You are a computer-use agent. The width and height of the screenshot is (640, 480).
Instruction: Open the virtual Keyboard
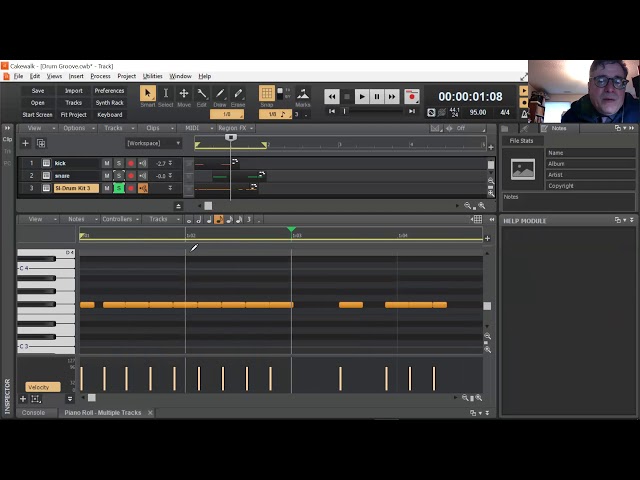point(109,115)
